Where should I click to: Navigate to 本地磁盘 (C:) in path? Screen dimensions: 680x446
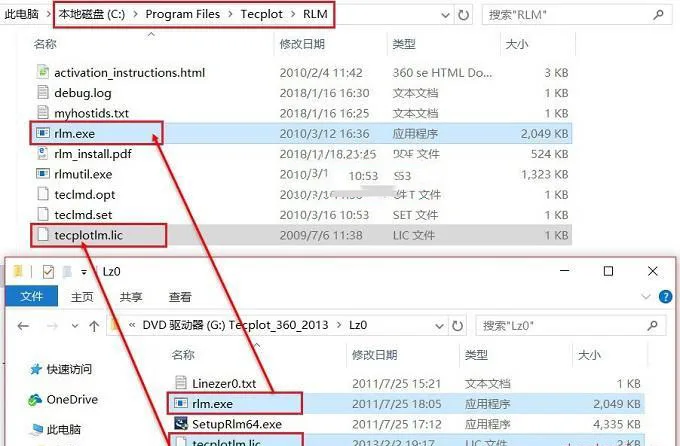92,14
